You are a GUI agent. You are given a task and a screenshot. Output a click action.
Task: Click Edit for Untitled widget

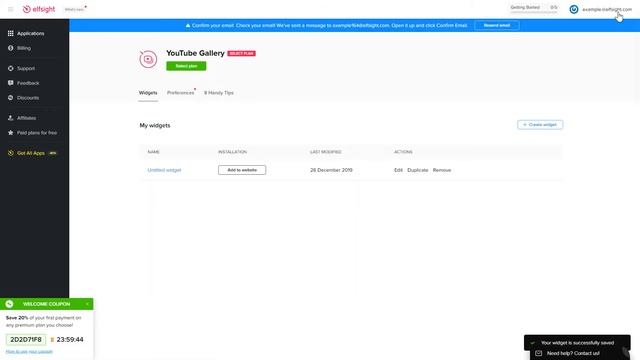[x=398, y=170]
